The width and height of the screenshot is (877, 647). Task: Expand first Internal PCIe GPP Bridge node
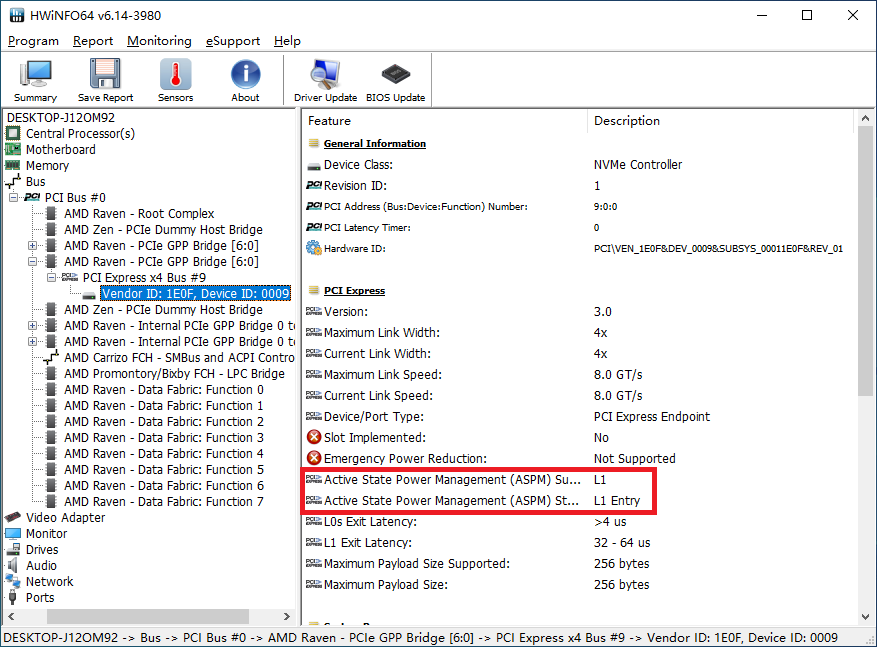32,325
